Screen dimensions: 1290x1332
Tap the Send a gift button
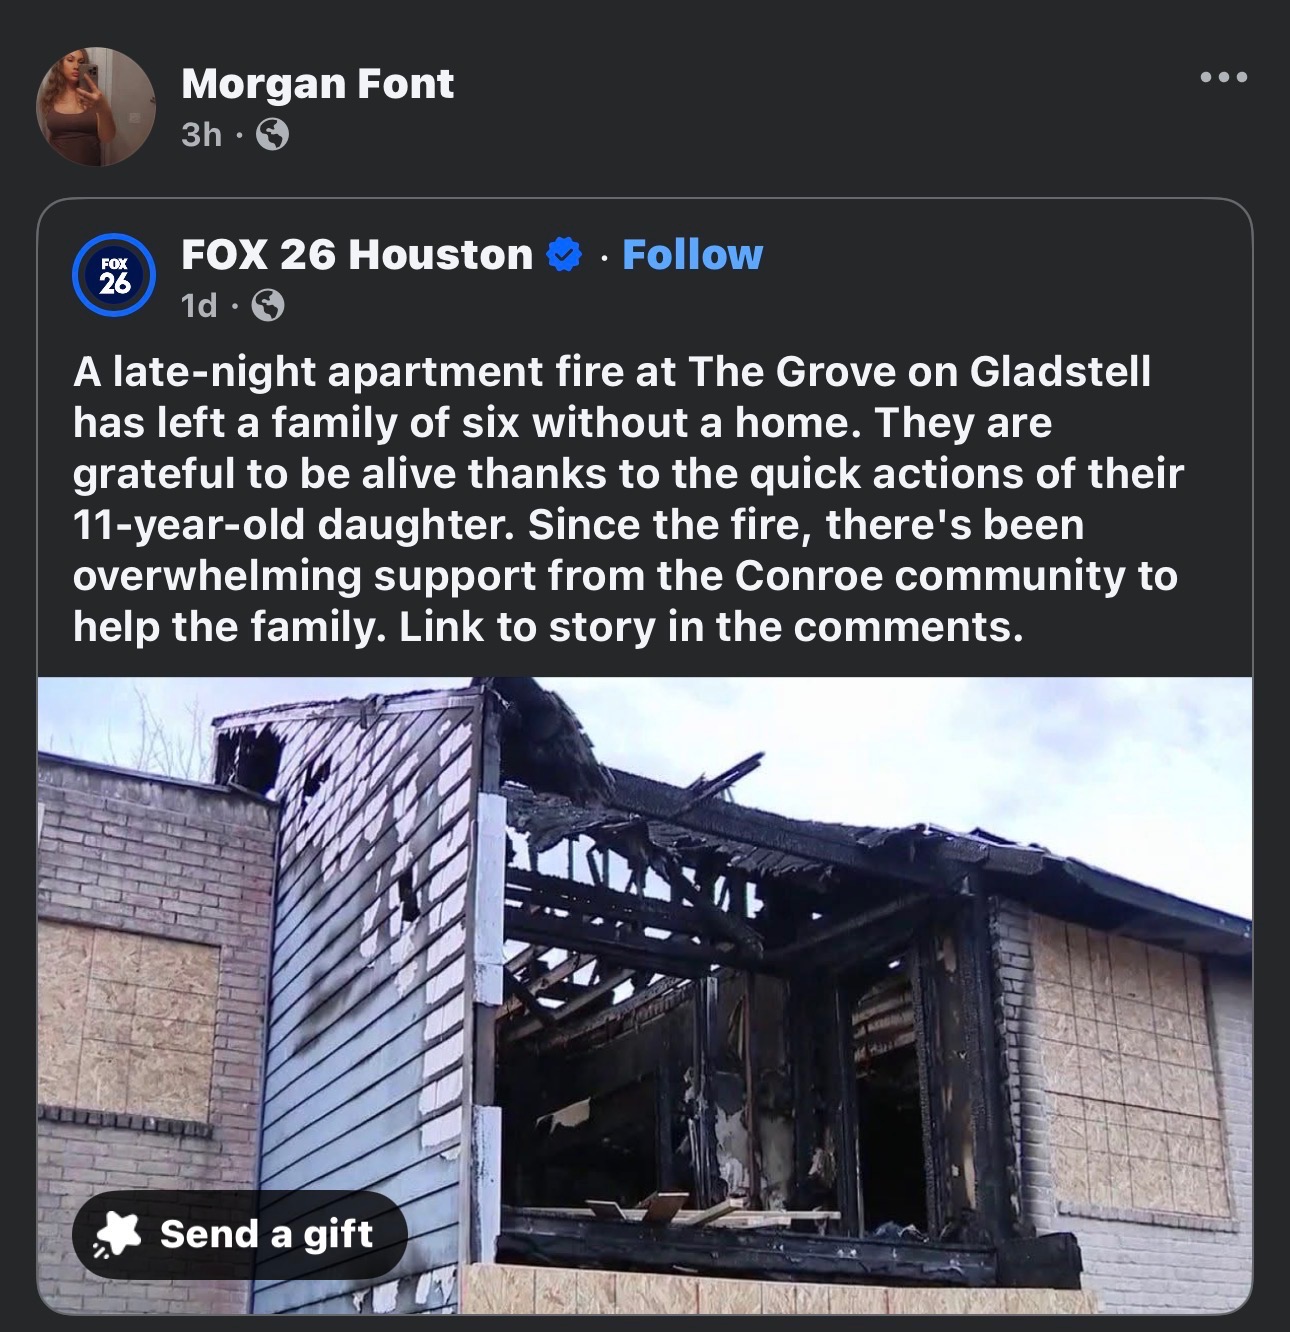point(240,1234)
